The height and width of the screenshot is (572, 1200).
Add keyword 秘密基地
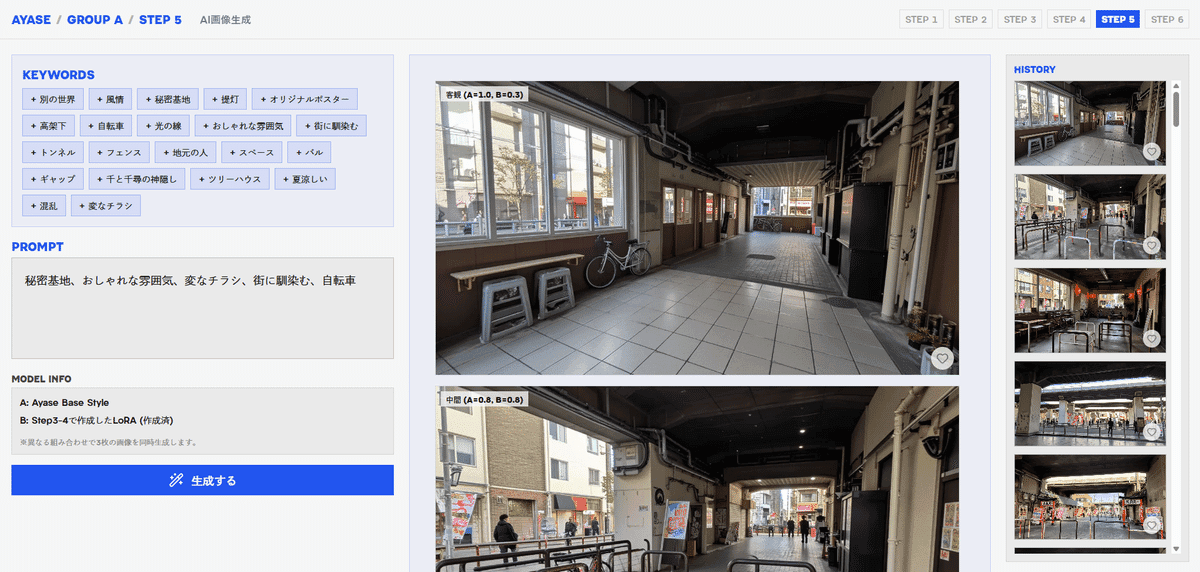pyautogui.click(x=167, y=99)
